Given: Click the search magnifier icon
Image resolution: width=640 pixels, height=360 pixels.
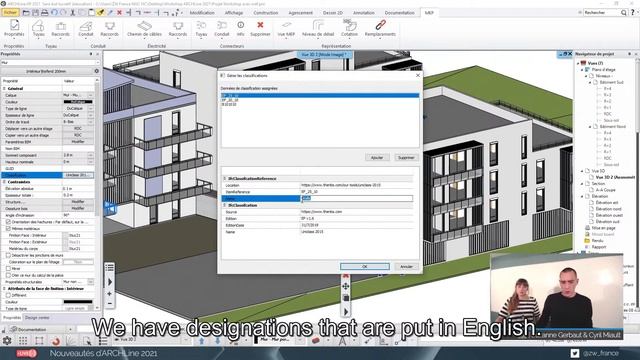Looking at the screenshot, I should pyautogui.click(x=623, y=13).
